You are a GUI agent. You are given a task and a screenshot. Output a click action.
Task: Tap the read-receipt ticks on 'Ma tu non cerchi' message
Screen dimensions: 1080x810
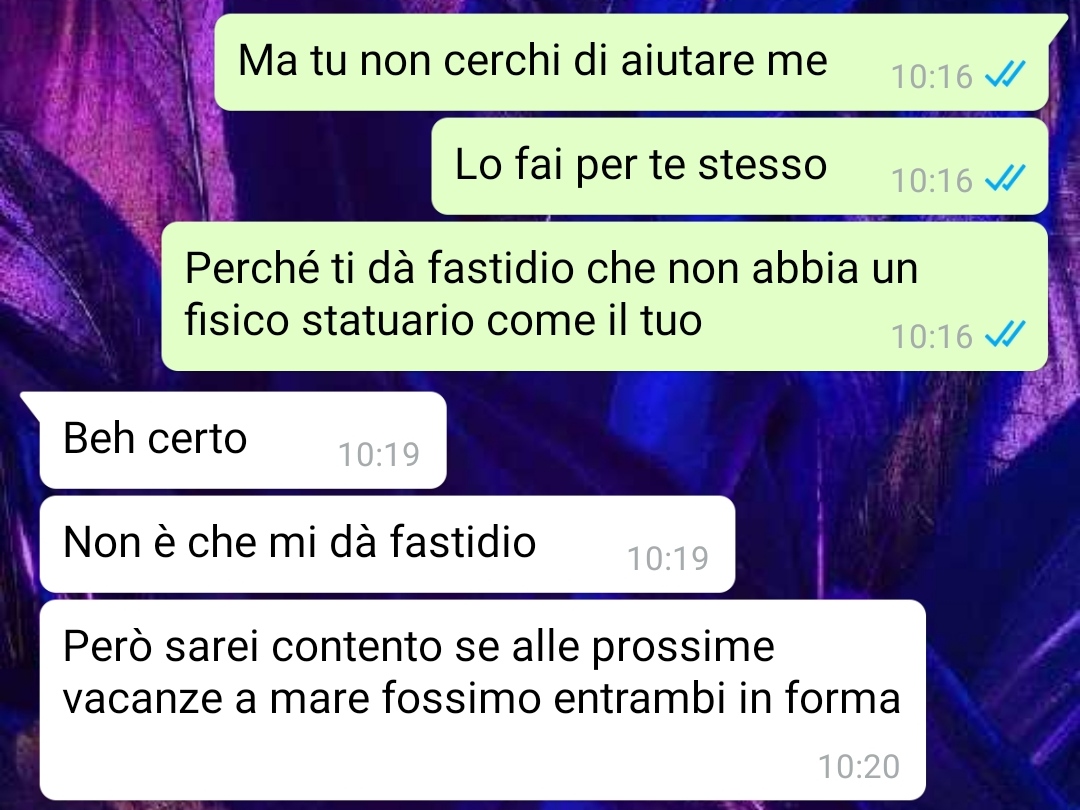point(1005,74)
